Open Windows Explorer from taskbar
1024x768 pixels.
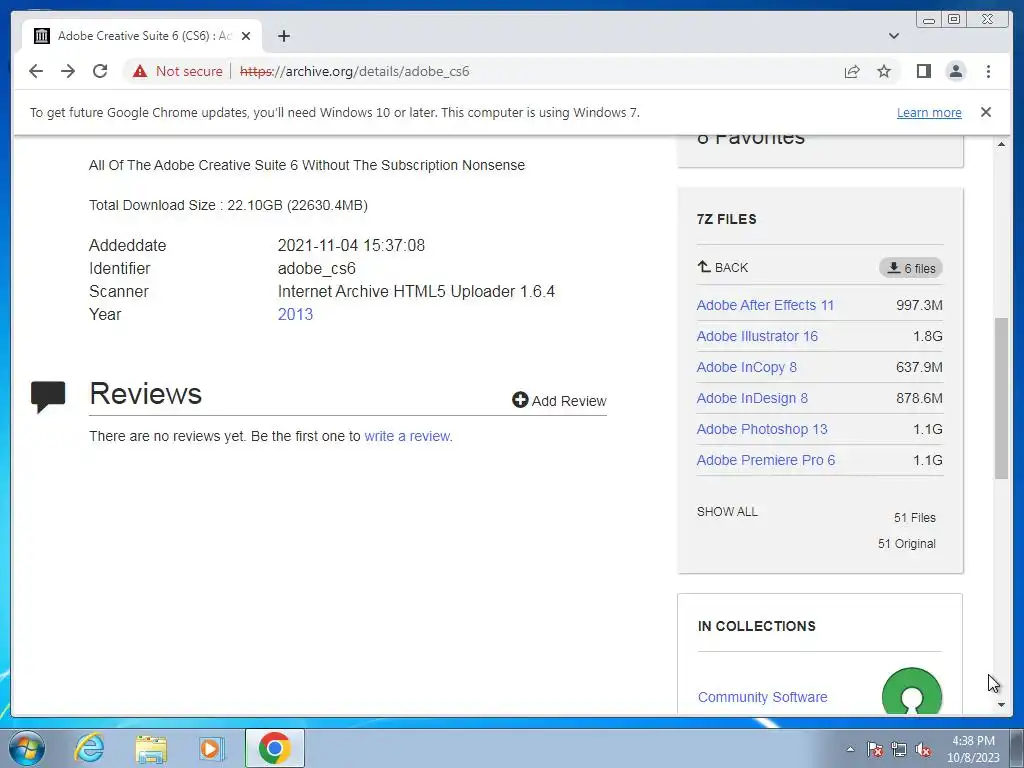pos(151,748)
